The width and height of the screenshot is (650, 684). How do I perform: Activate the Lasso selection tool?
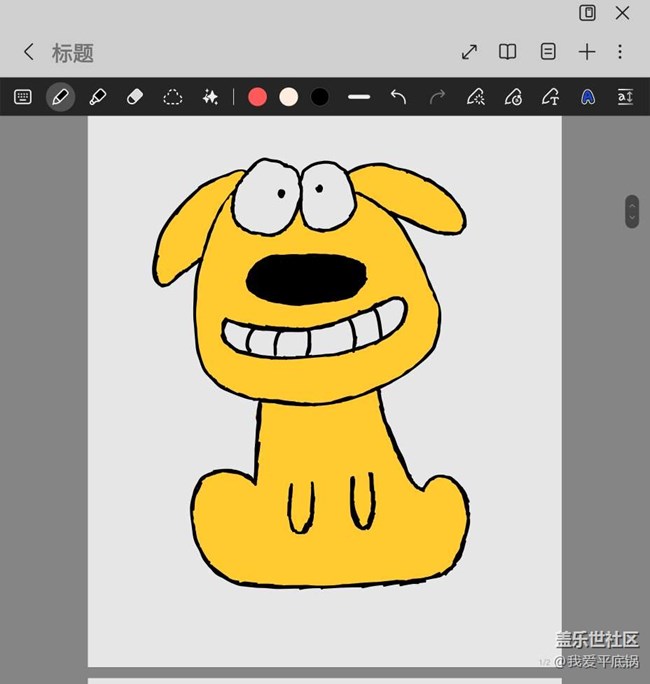pyautogui.click(x=173, y=97)
